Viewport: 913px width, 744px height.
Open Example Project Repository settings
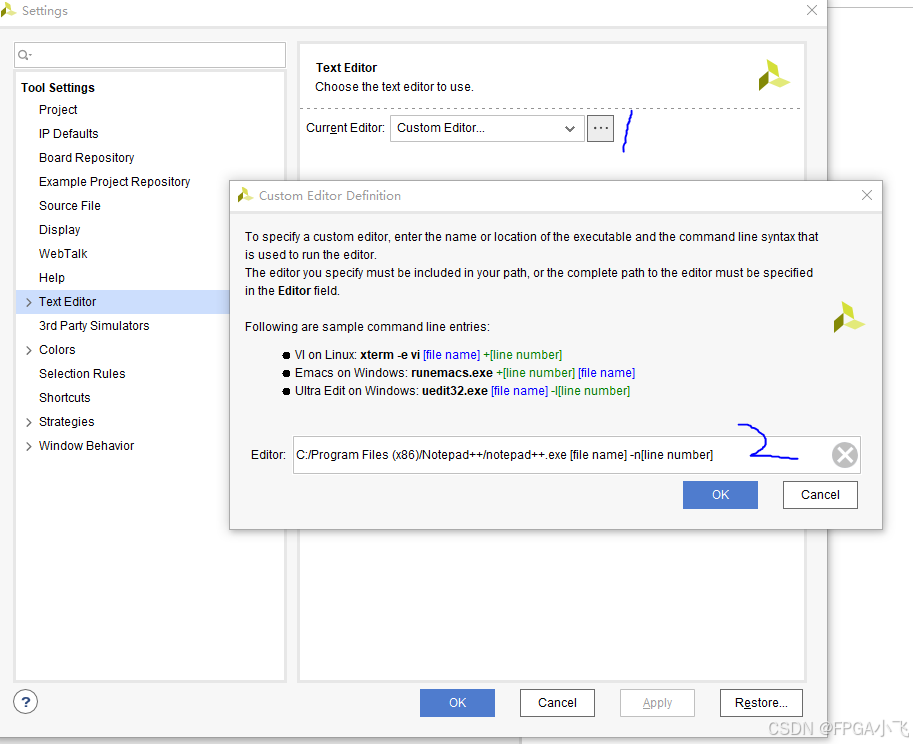[x=115, y=182]
